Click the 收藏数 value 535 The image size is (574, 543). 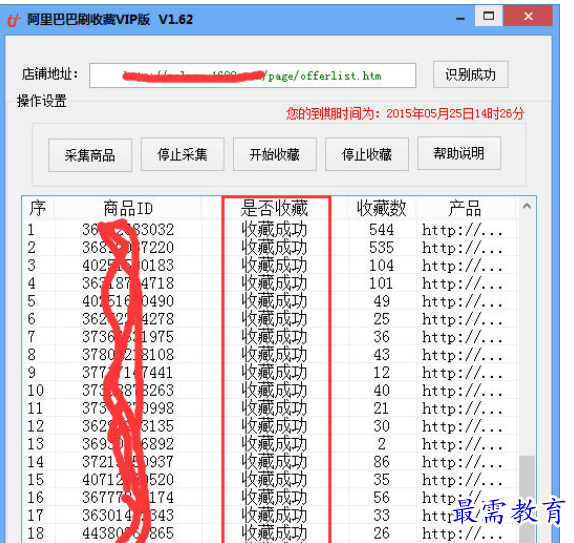coord(381,248)
